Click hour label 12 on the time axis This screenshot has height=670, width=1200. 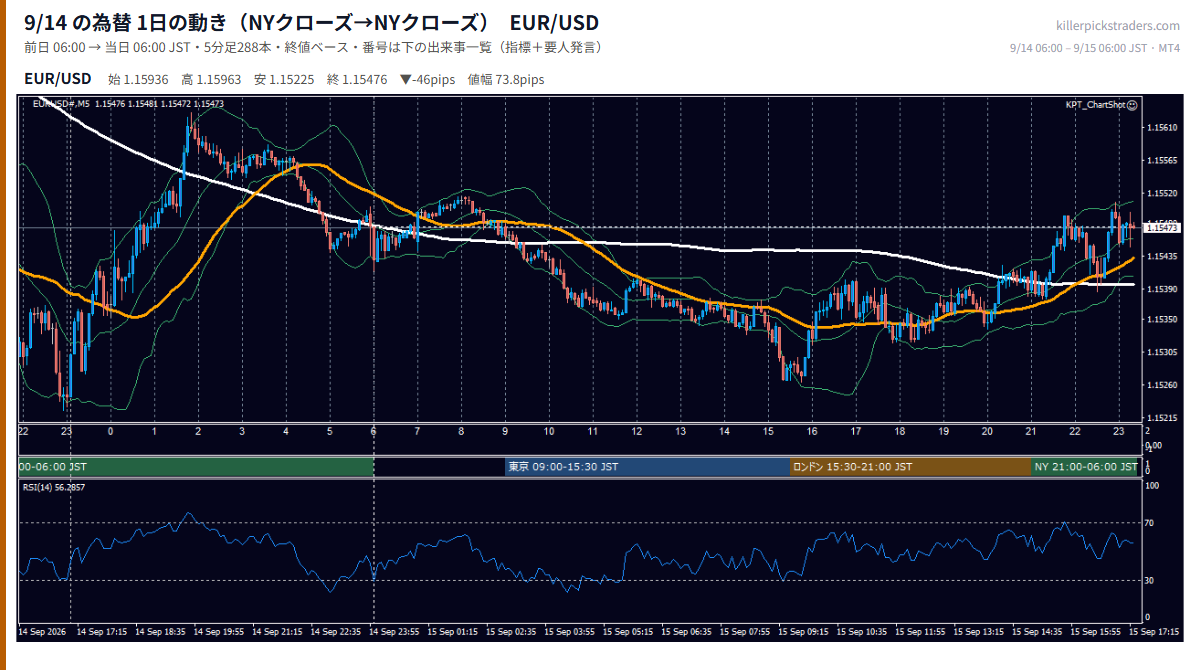point(636,431)
